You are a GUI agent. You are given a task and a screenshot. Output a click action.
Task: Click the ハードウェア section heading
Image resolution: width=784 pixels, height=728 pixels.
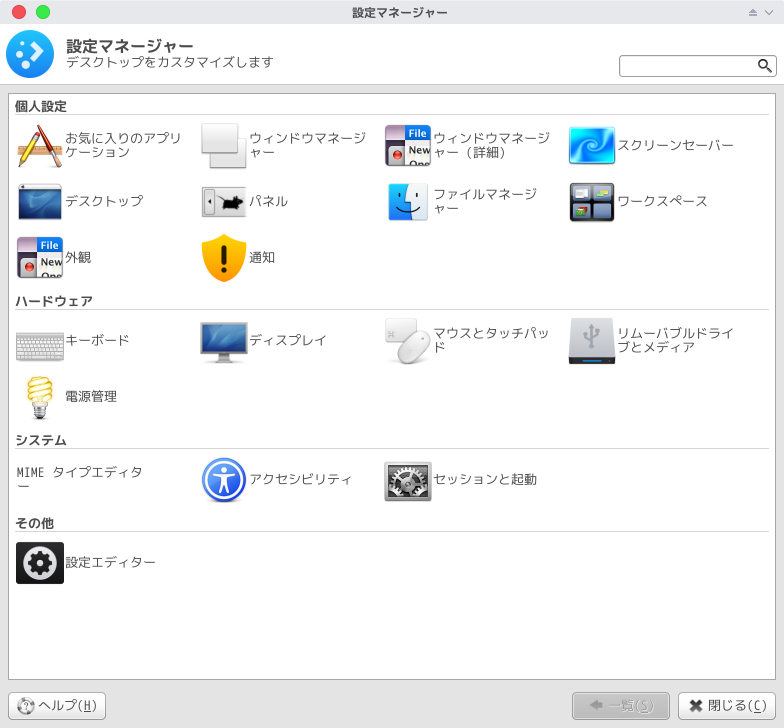(x=54, y=301)
